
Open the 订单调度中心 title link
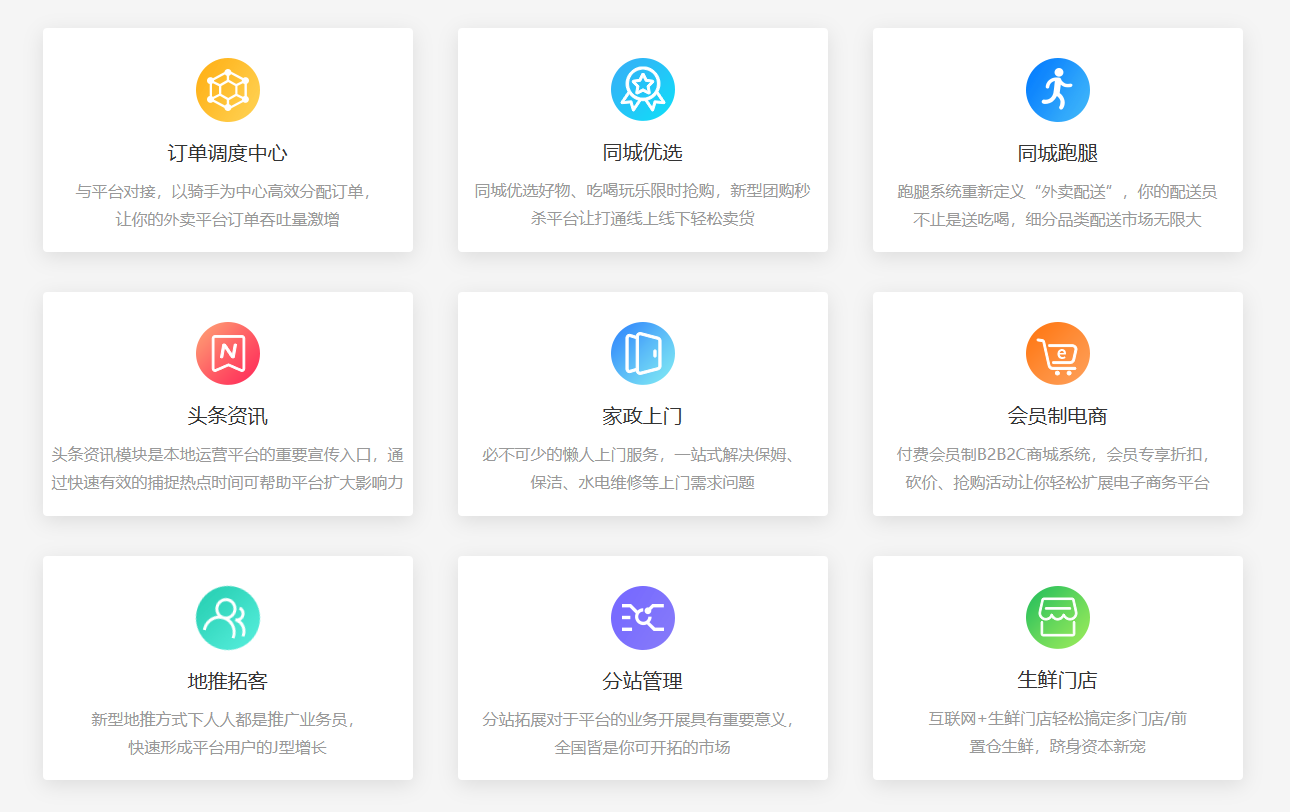[228, 153]
